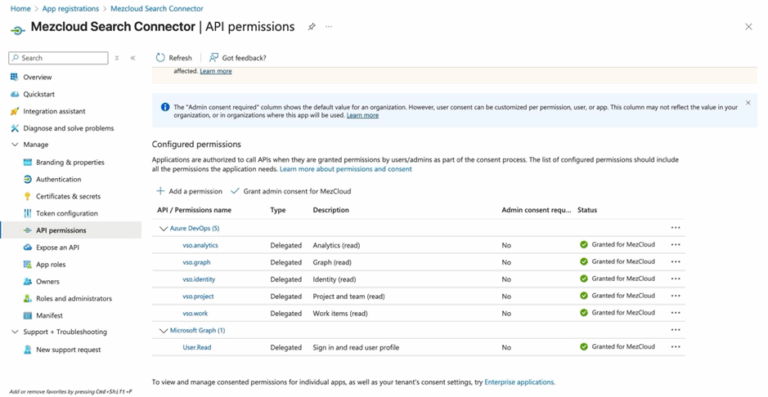The width and height of the screenshot is (768, 397).
Task: Click the App roles icon
Action: pos(27,264)
